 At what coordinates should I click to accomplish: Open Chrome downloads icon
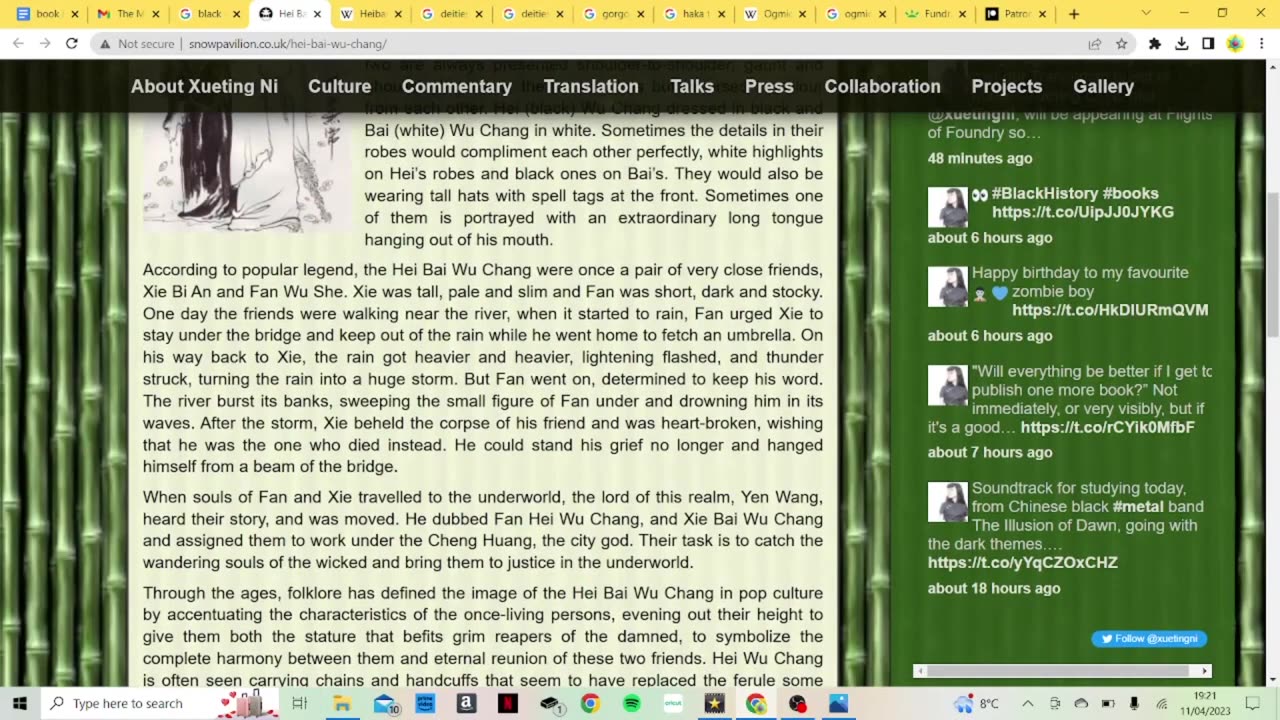tap(1181, 44)
